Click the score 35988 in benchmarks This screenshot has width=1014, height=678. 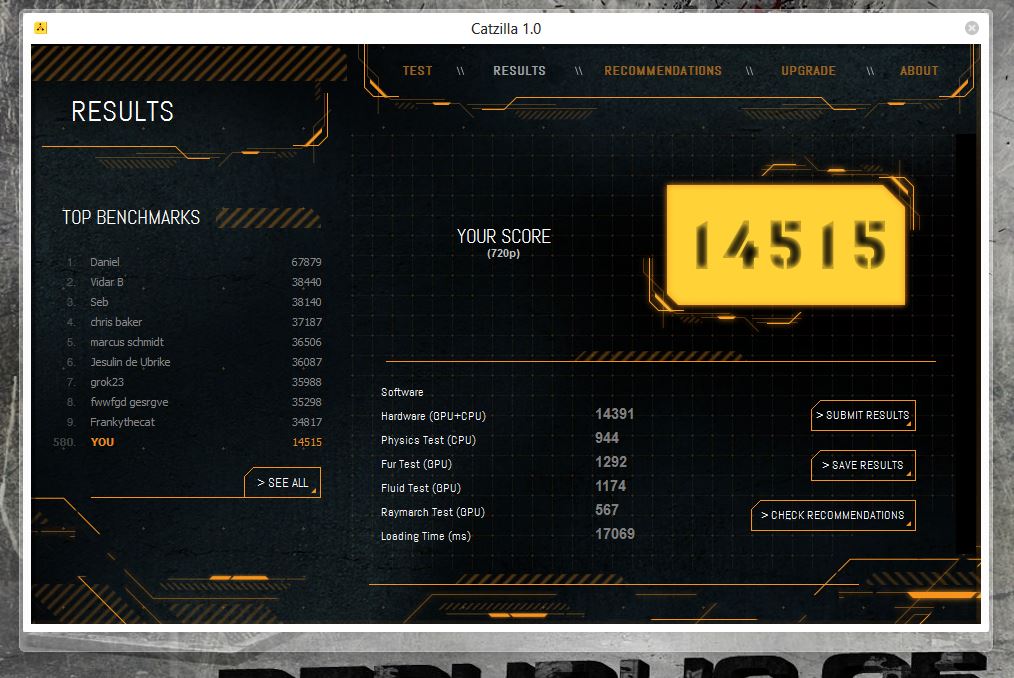(306, 382)
